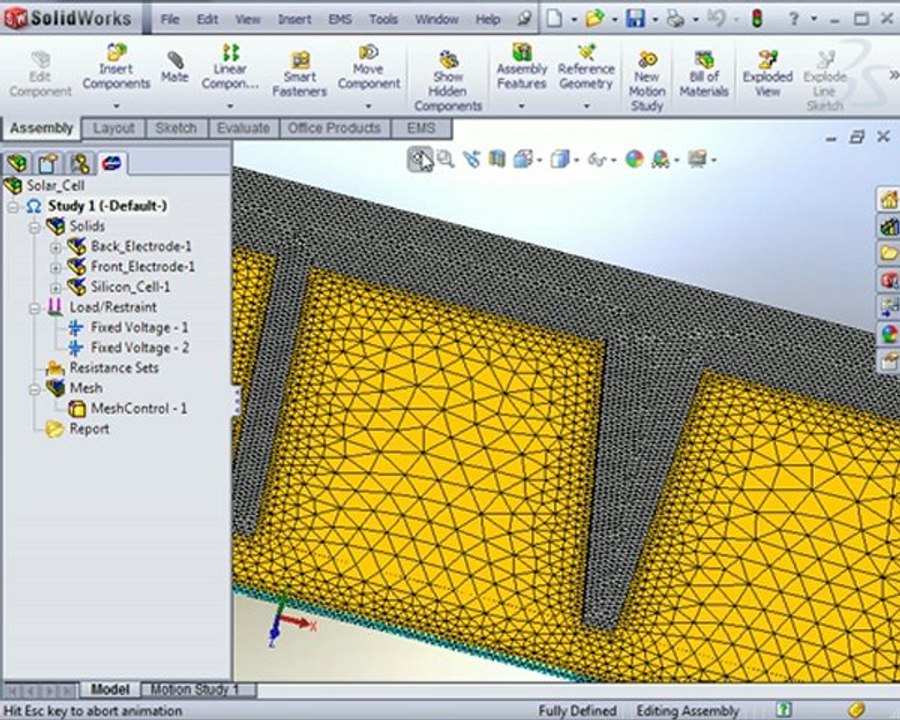Open Assembly Features tool

(522, 67)
